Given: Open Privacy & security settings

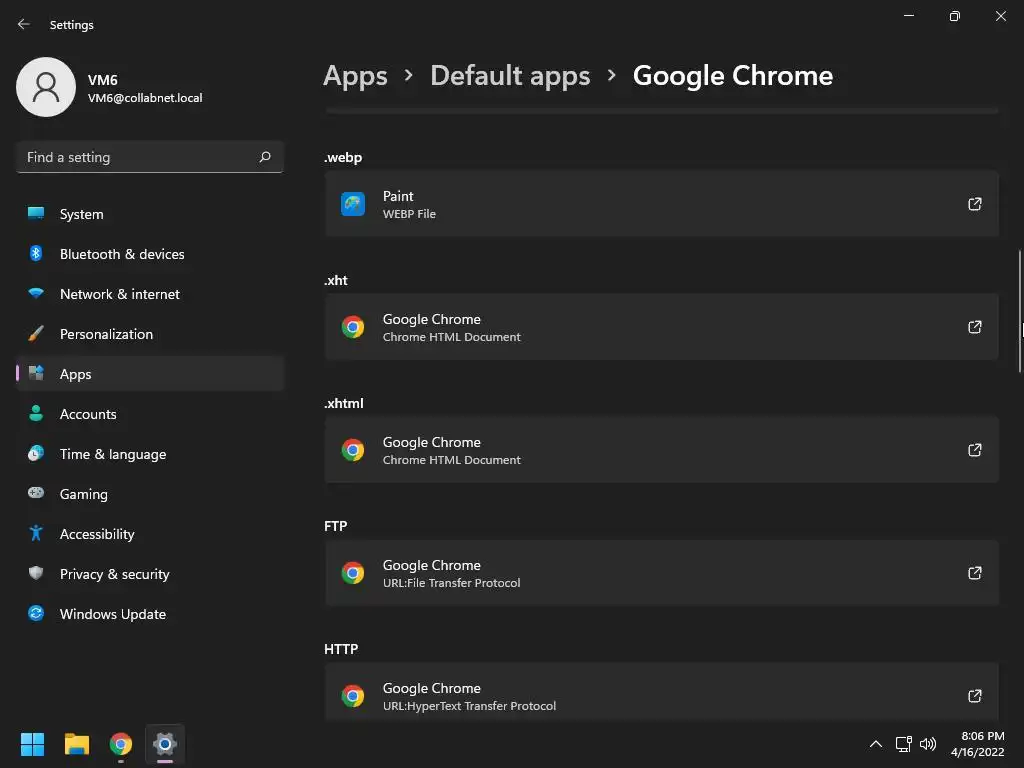Looking at the screenshot, I should click(x=114, y=574).
